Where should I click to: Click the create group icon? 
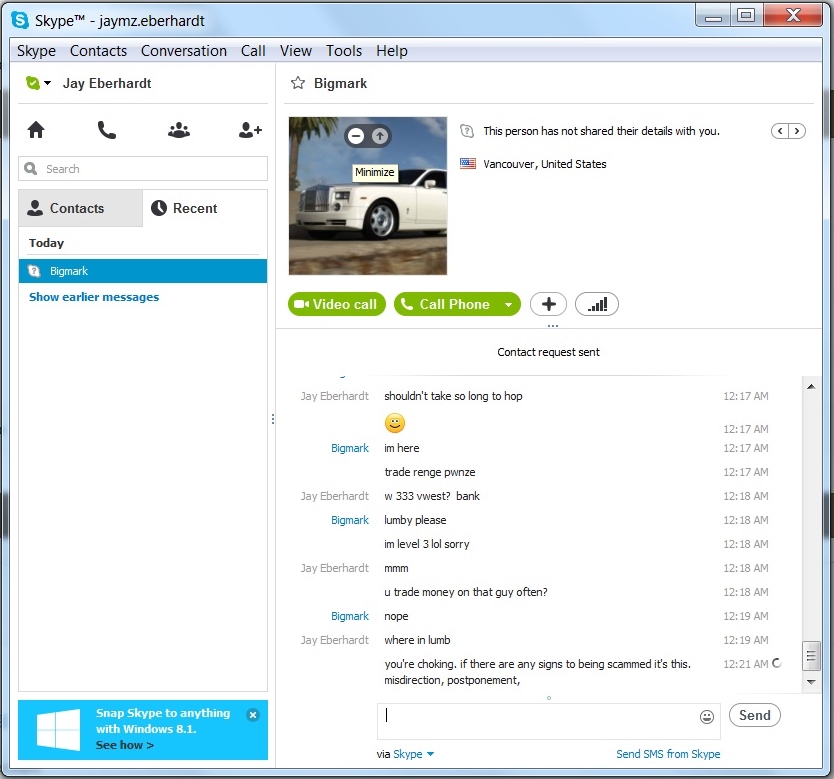179,130
